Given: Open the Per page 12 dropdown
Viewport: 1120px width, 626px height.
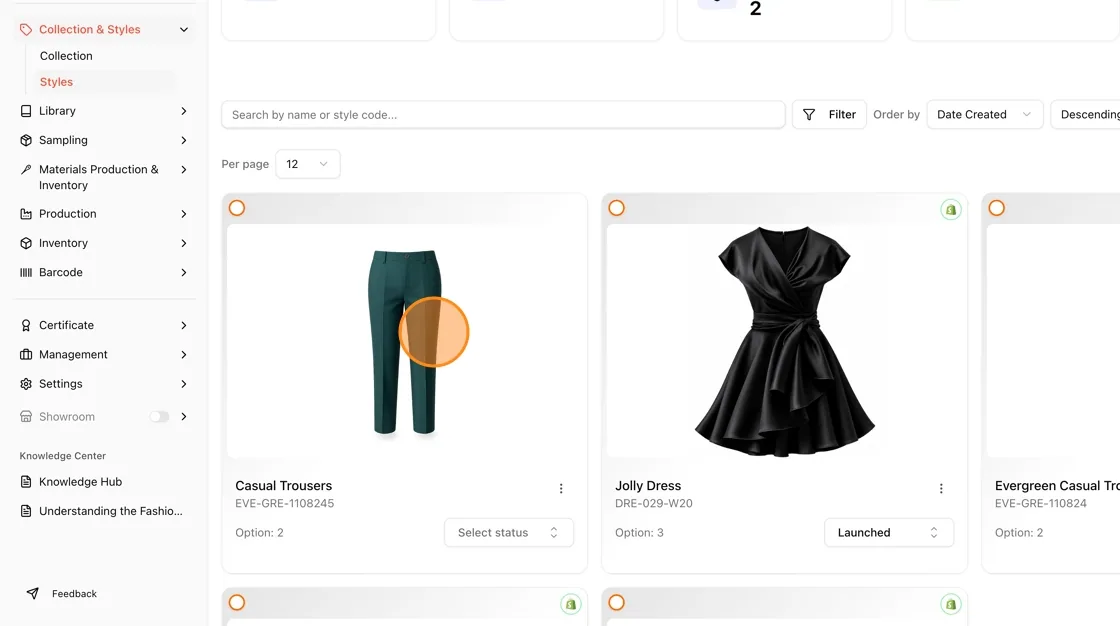Looking at the screenshot, I should [307, 164].
